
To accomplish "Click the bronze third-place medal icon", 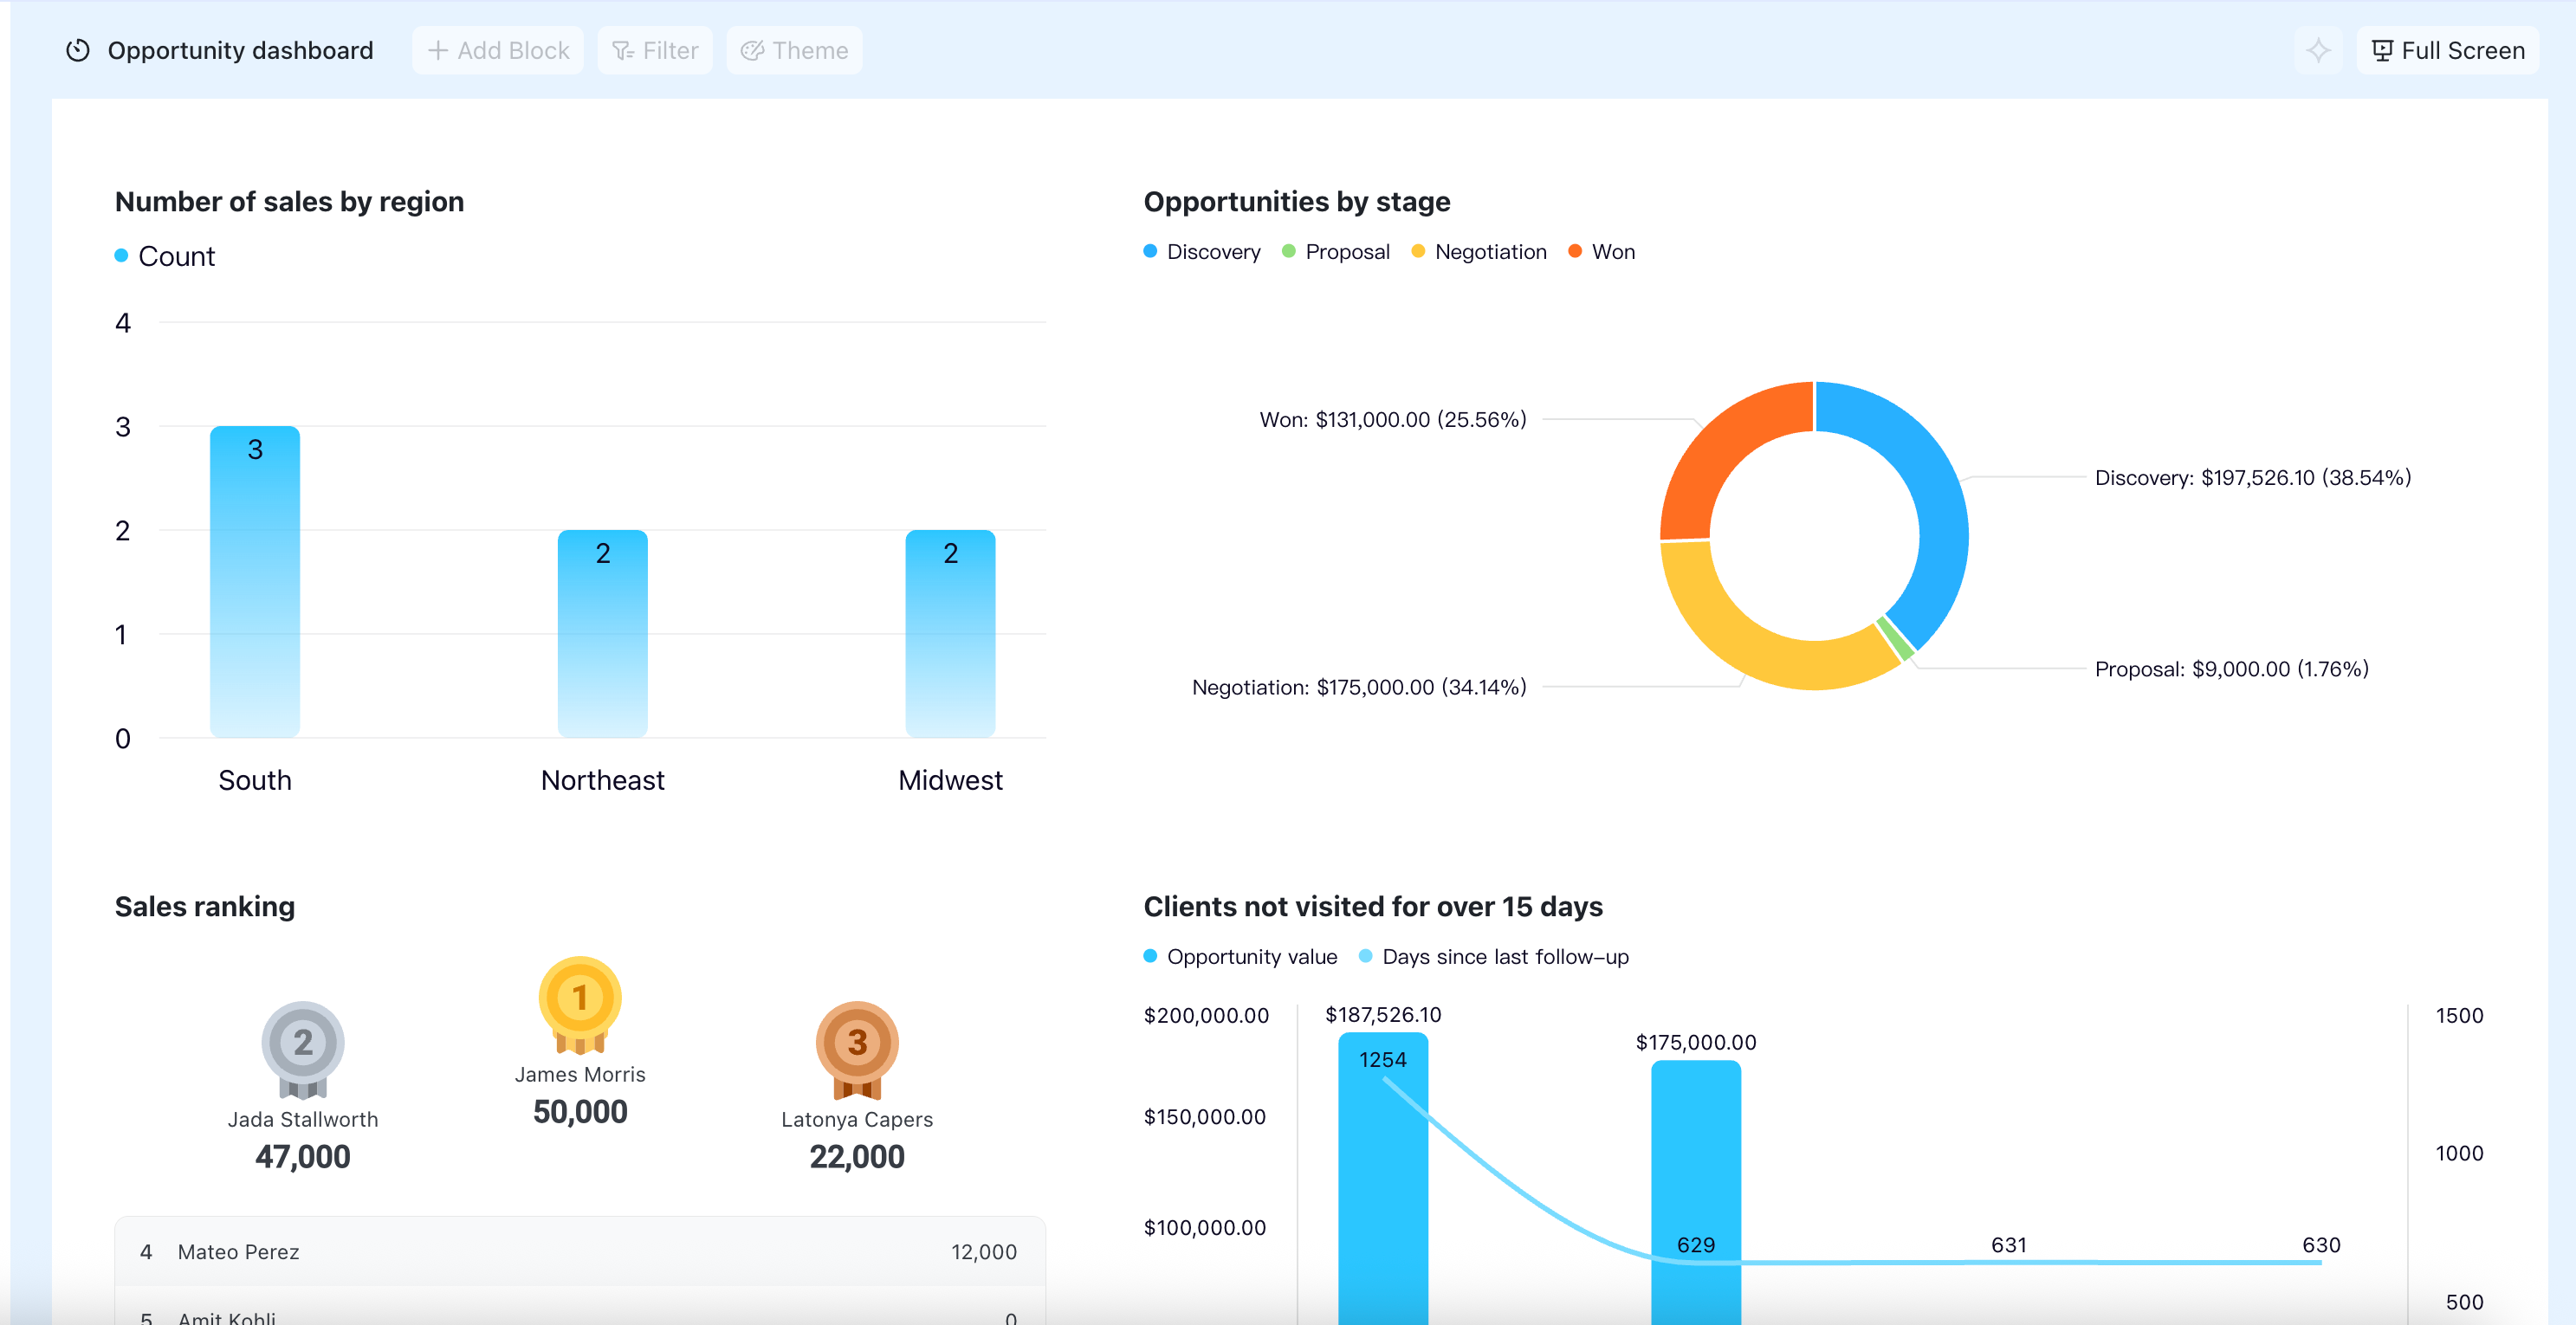I will point(857,1050).
